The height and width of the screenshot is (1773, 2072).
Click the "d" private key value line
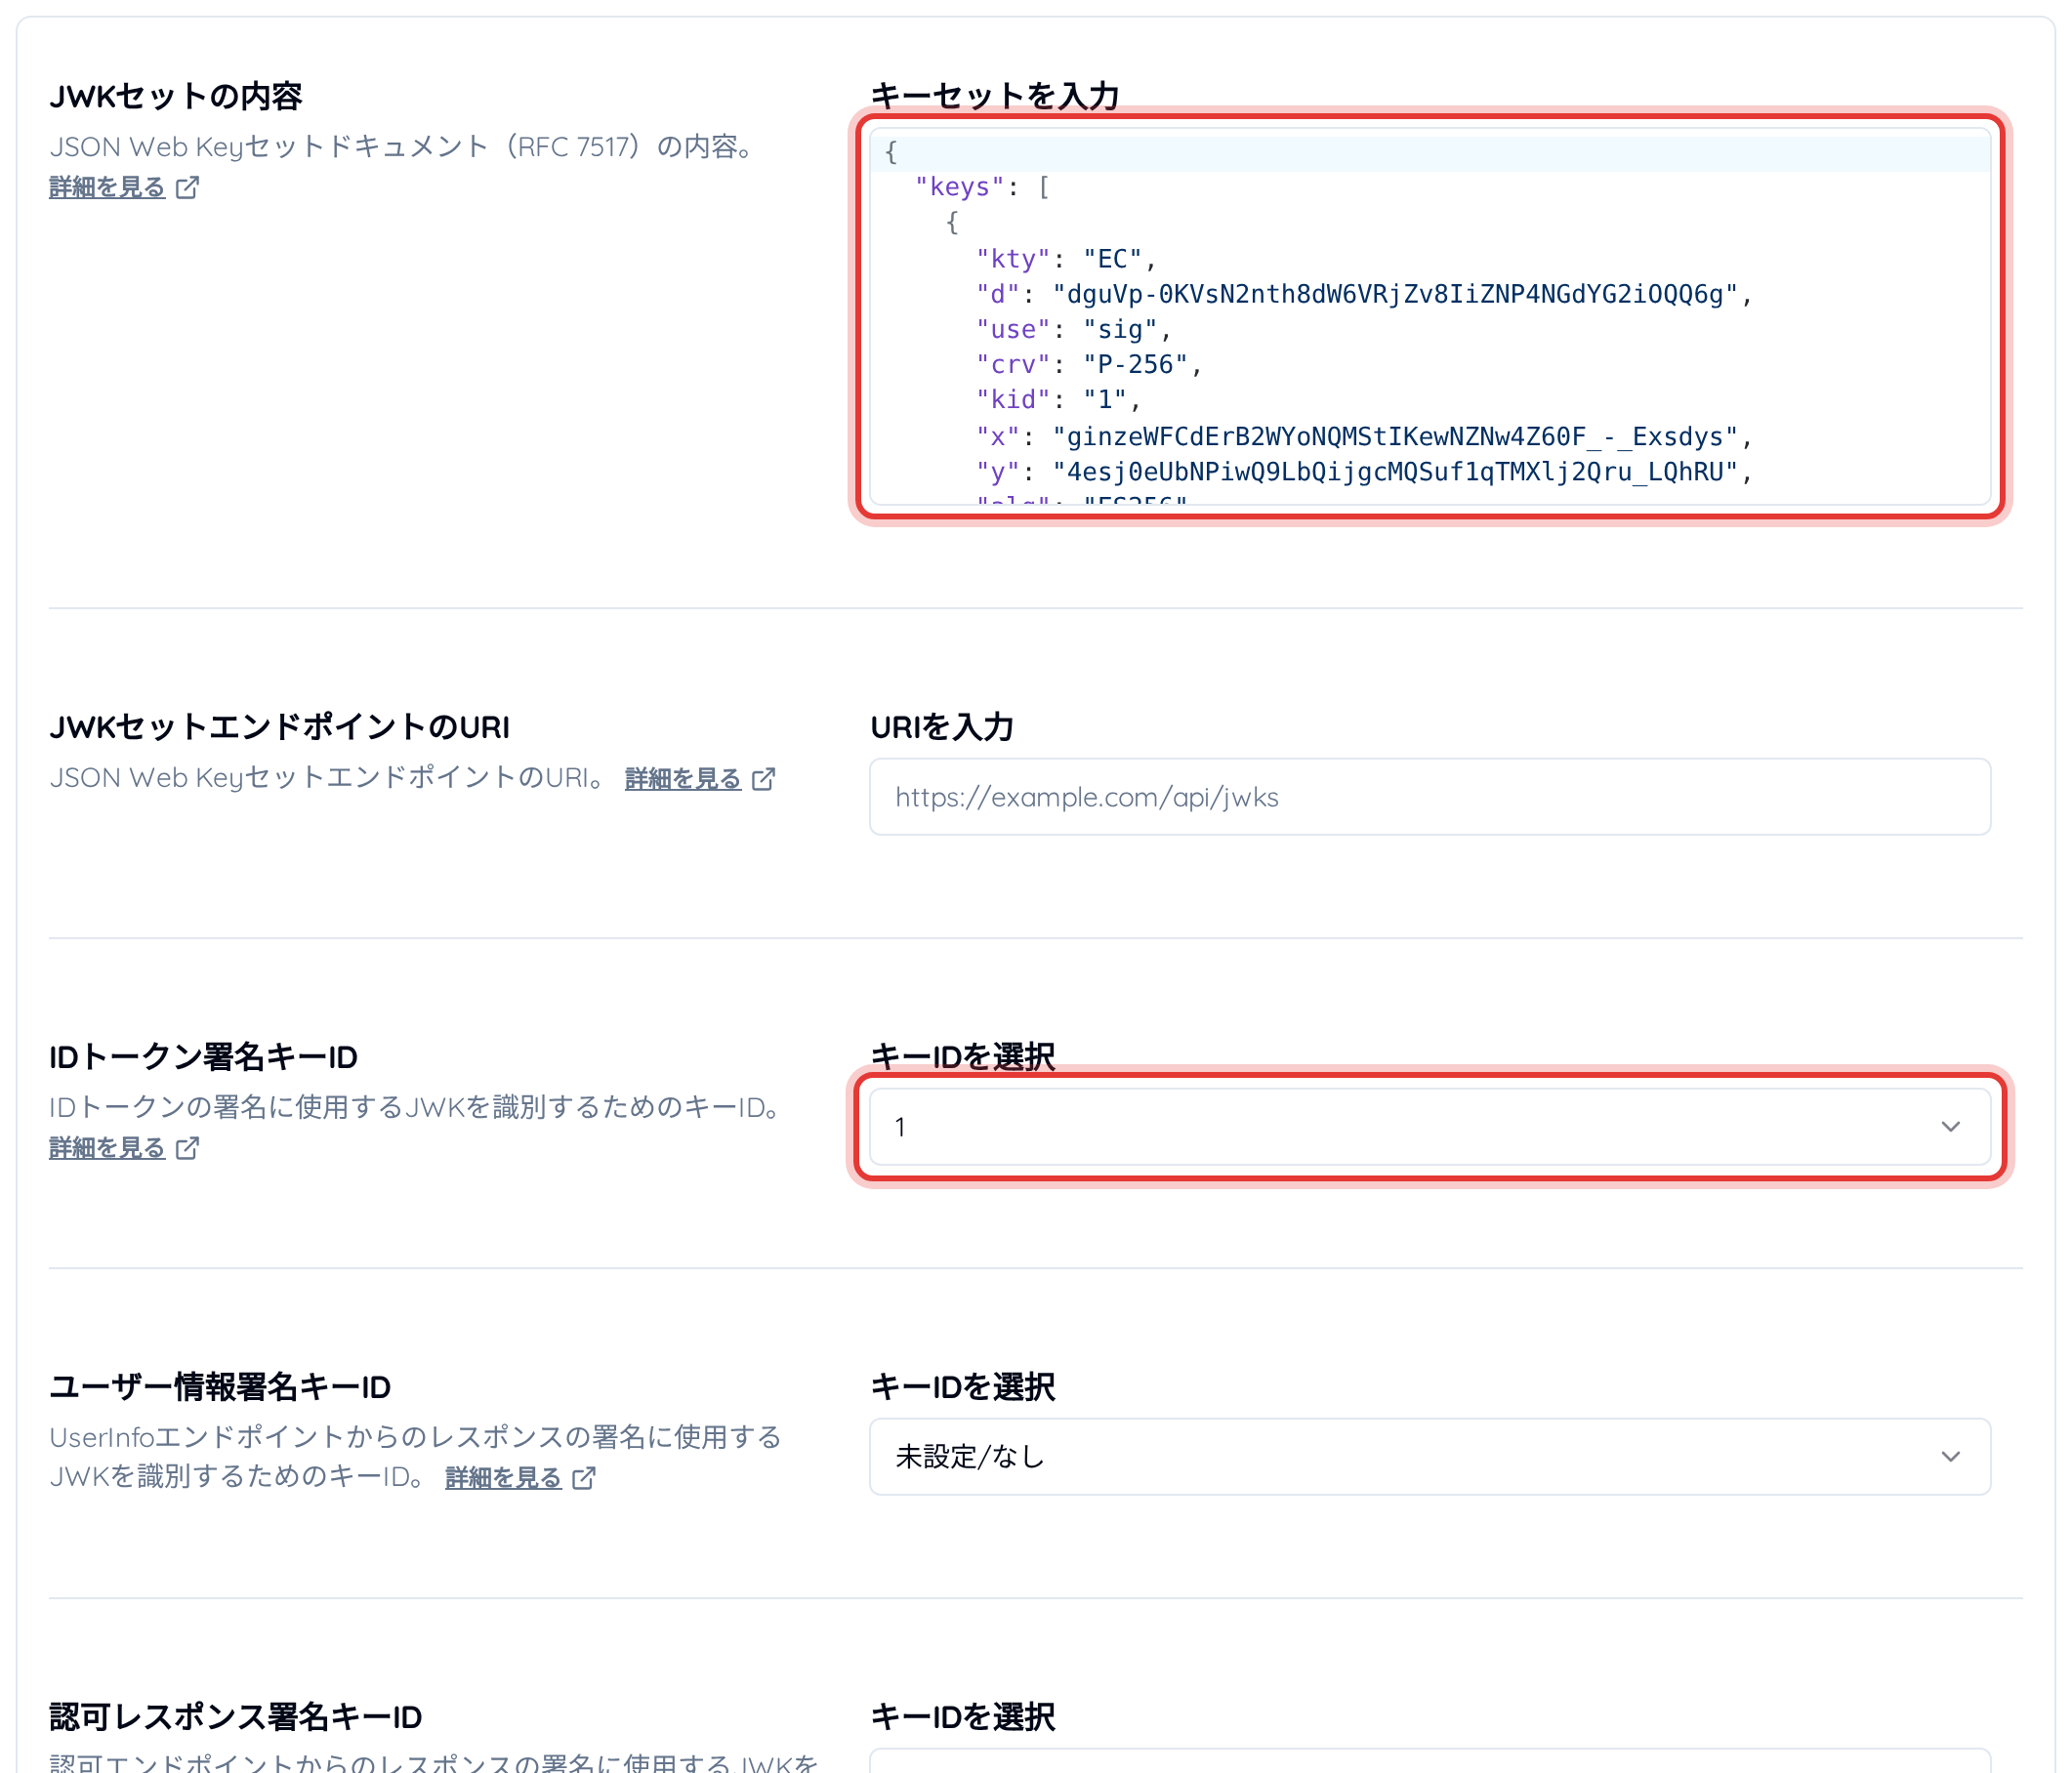tap(1364, 294)
